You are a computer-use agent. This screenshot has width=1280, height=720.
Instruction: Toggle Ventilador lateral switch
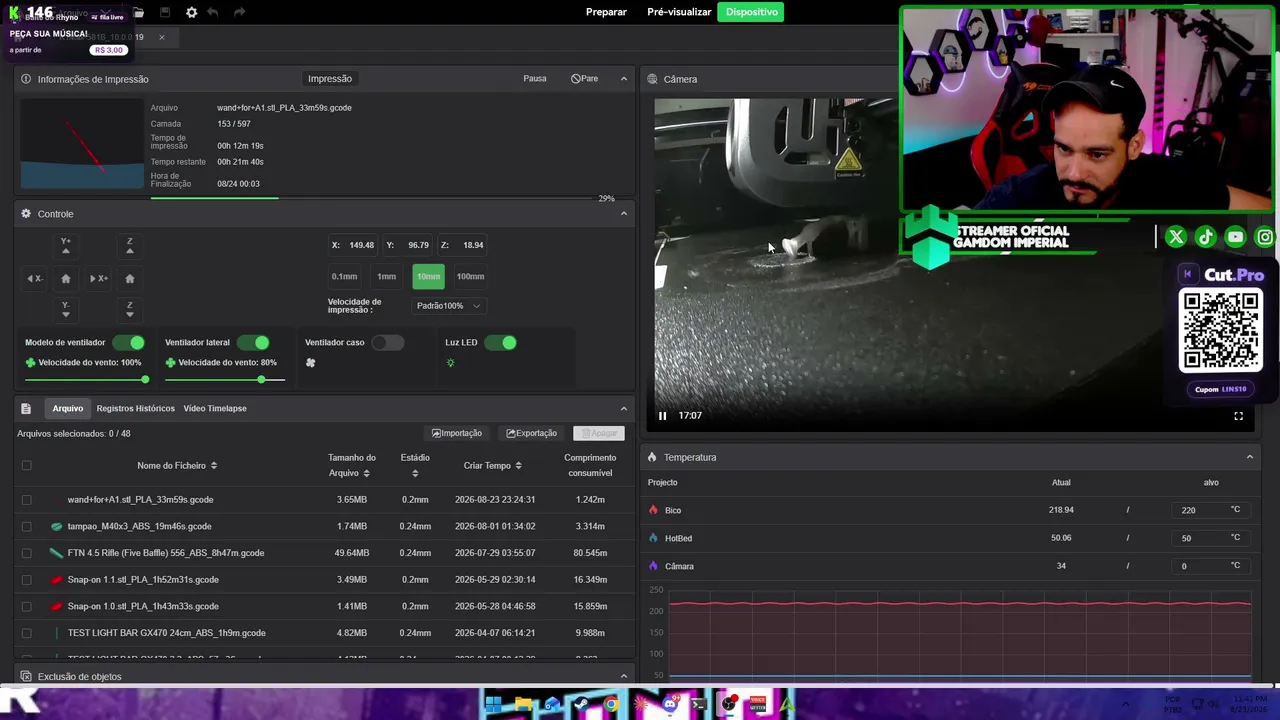(253, 343)
